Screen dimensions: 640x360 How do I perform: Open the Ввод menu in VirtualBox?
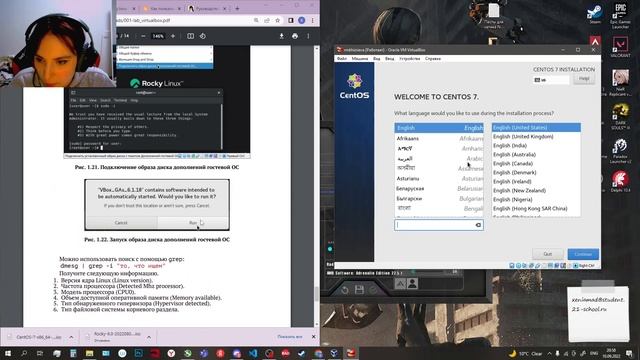[389, 59]
